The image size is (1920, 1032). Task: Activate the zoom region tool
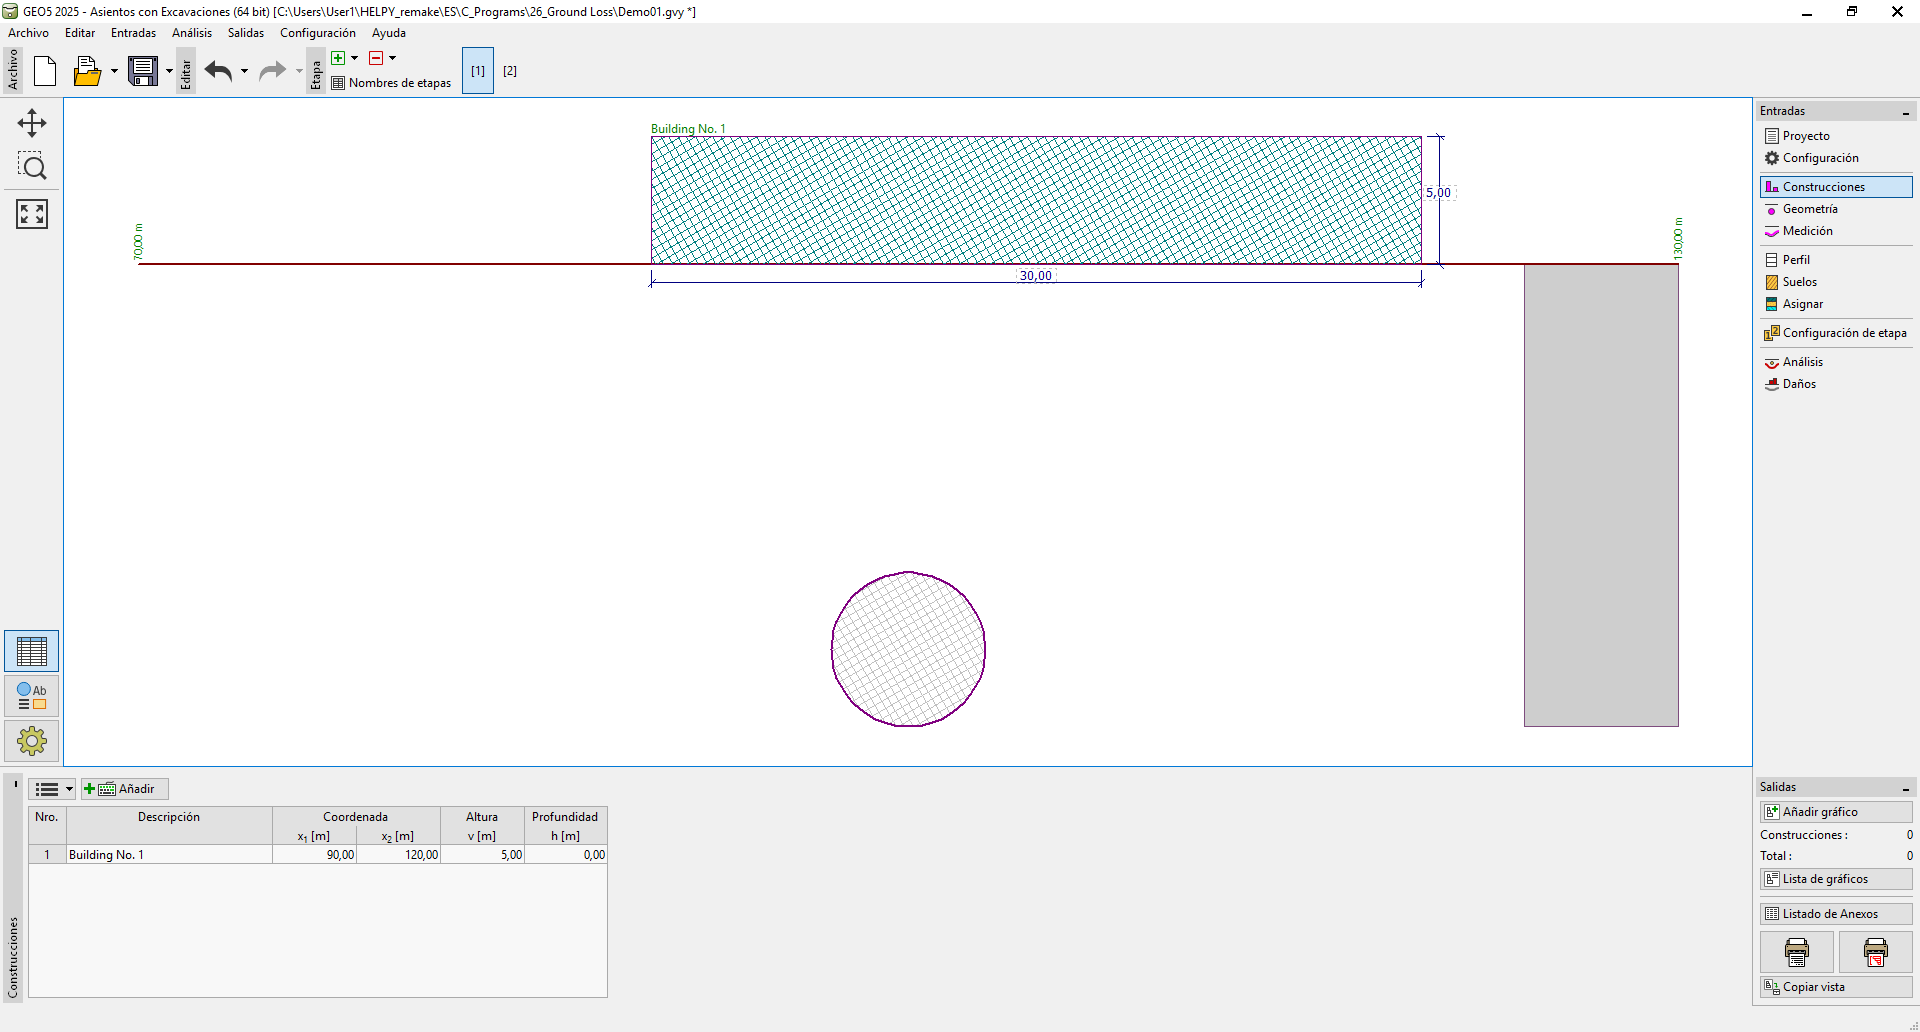(x=32, y=167)
